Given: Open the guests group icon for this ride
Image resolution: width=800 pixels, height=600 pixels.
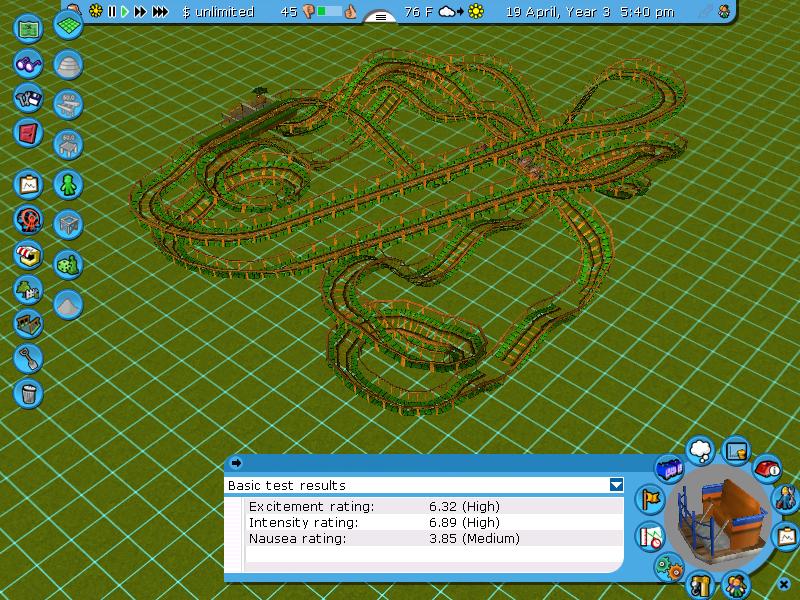Looking at the screenshot, I should click(736, 585).
